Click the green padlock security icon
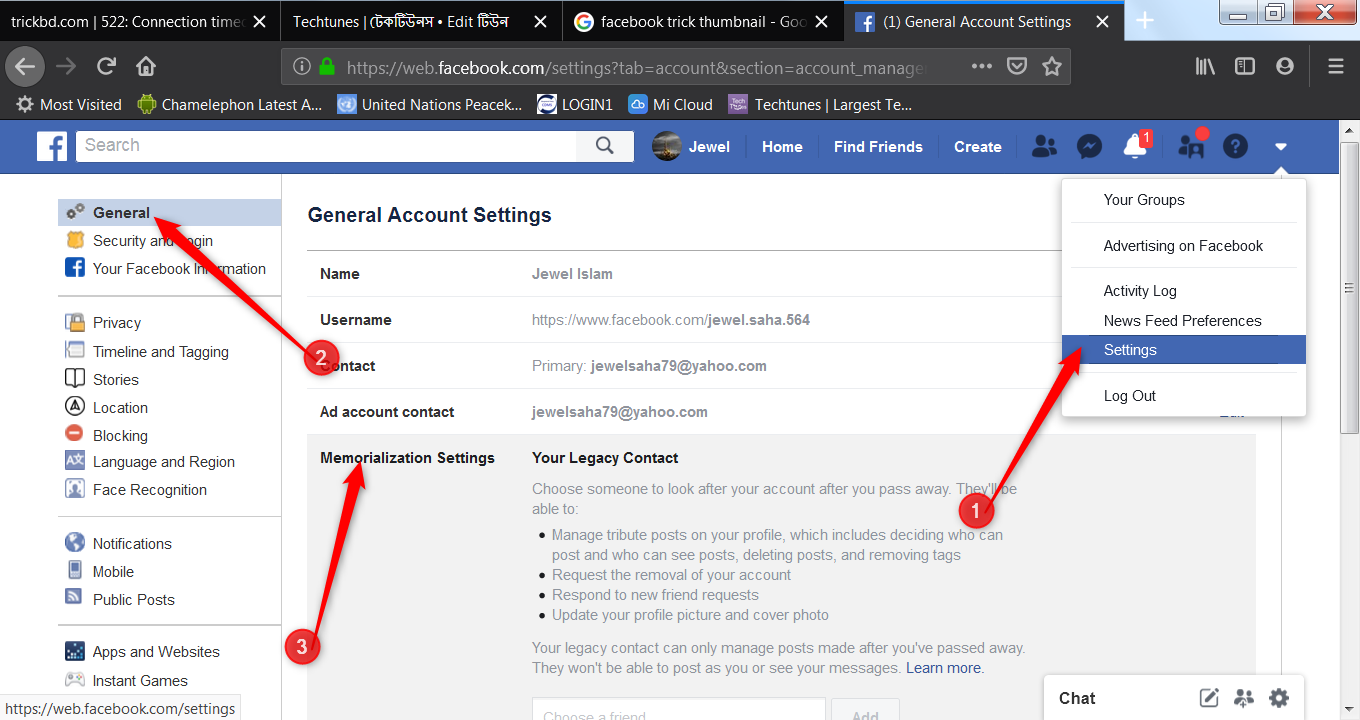This screenshot has height=720, width=1360. pyautogui.click(x=326, y=66)
